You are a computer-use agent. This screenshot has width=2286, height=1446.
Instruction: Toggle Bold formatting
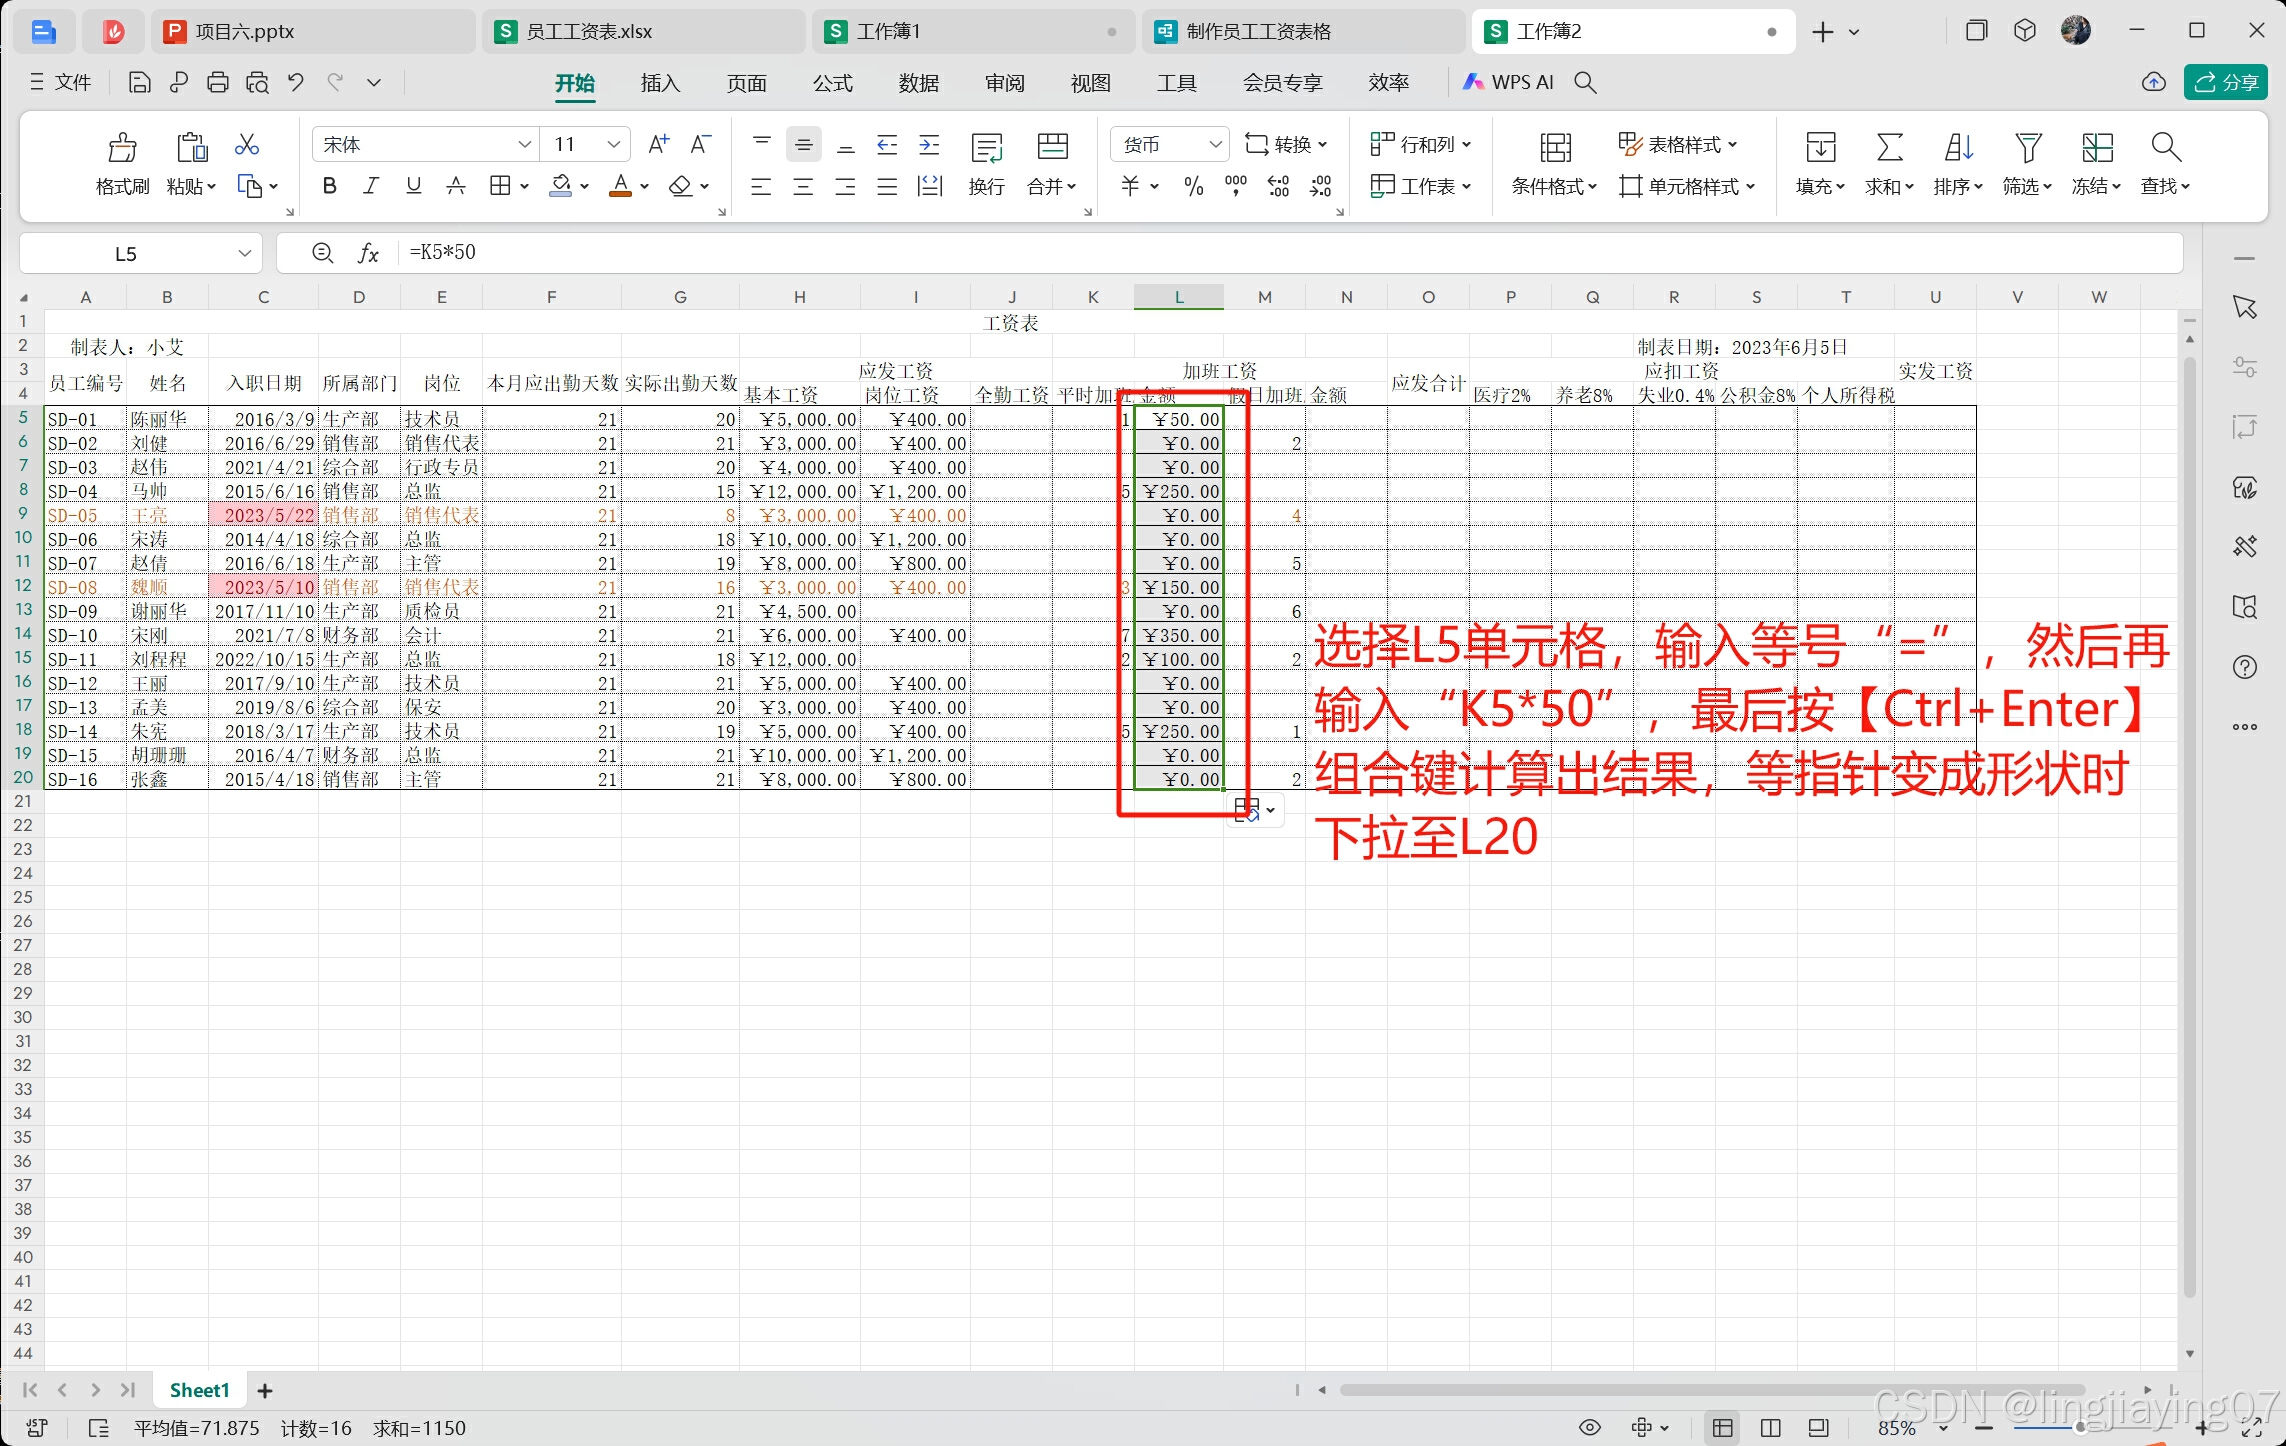tap(329, 186)
